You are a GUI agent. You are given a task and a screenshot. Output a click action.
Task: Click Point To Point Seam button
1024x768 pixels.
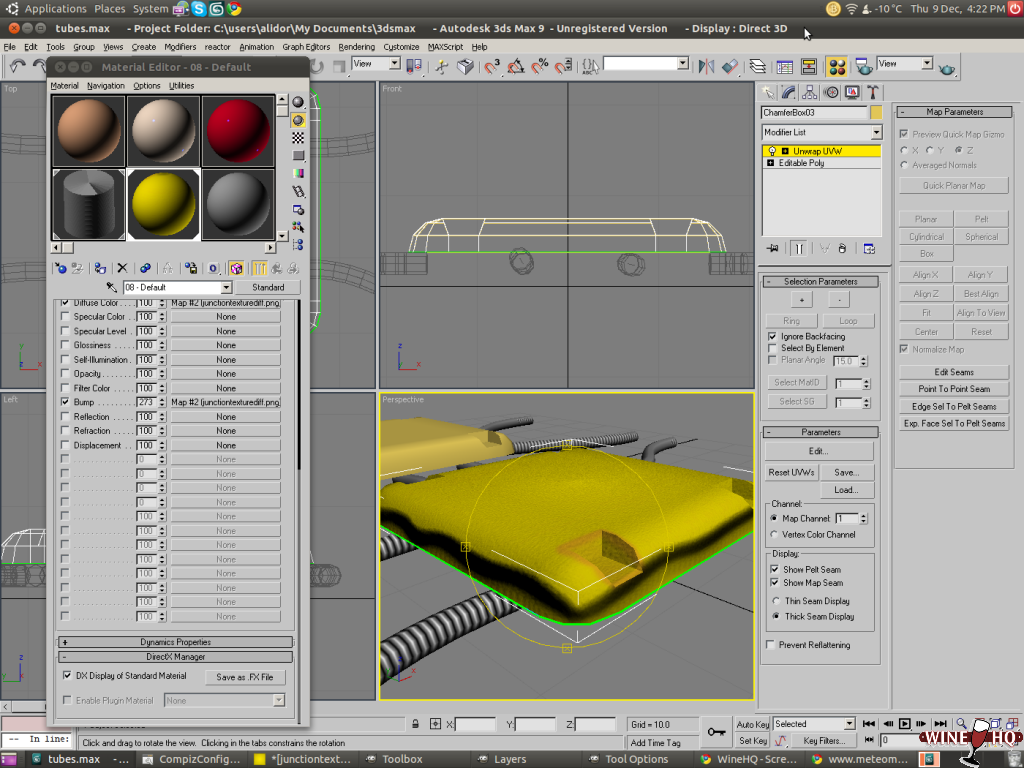[953, 389]
